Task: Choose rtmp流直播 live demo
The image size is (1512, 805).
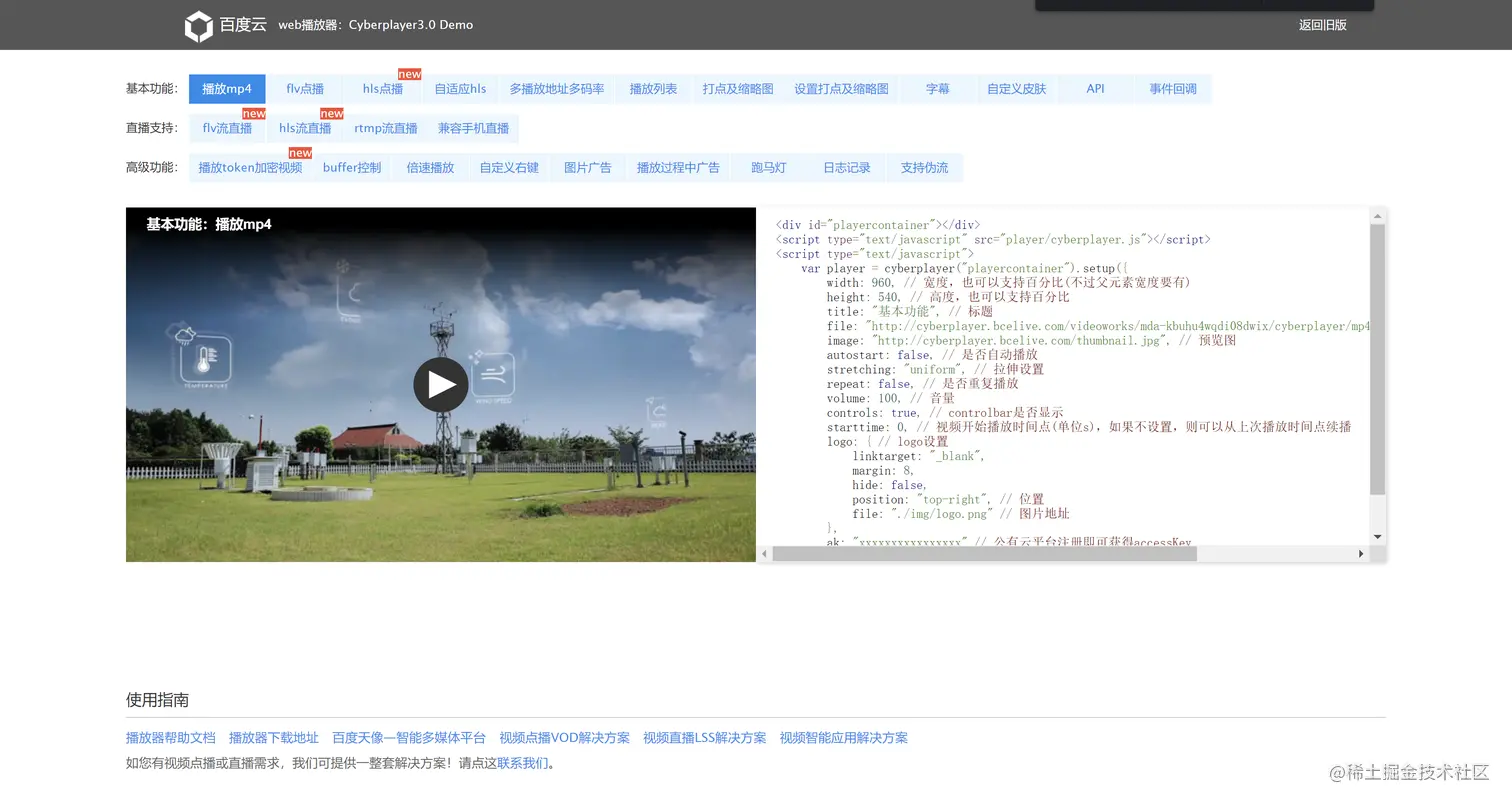Action: click(386, 128)
